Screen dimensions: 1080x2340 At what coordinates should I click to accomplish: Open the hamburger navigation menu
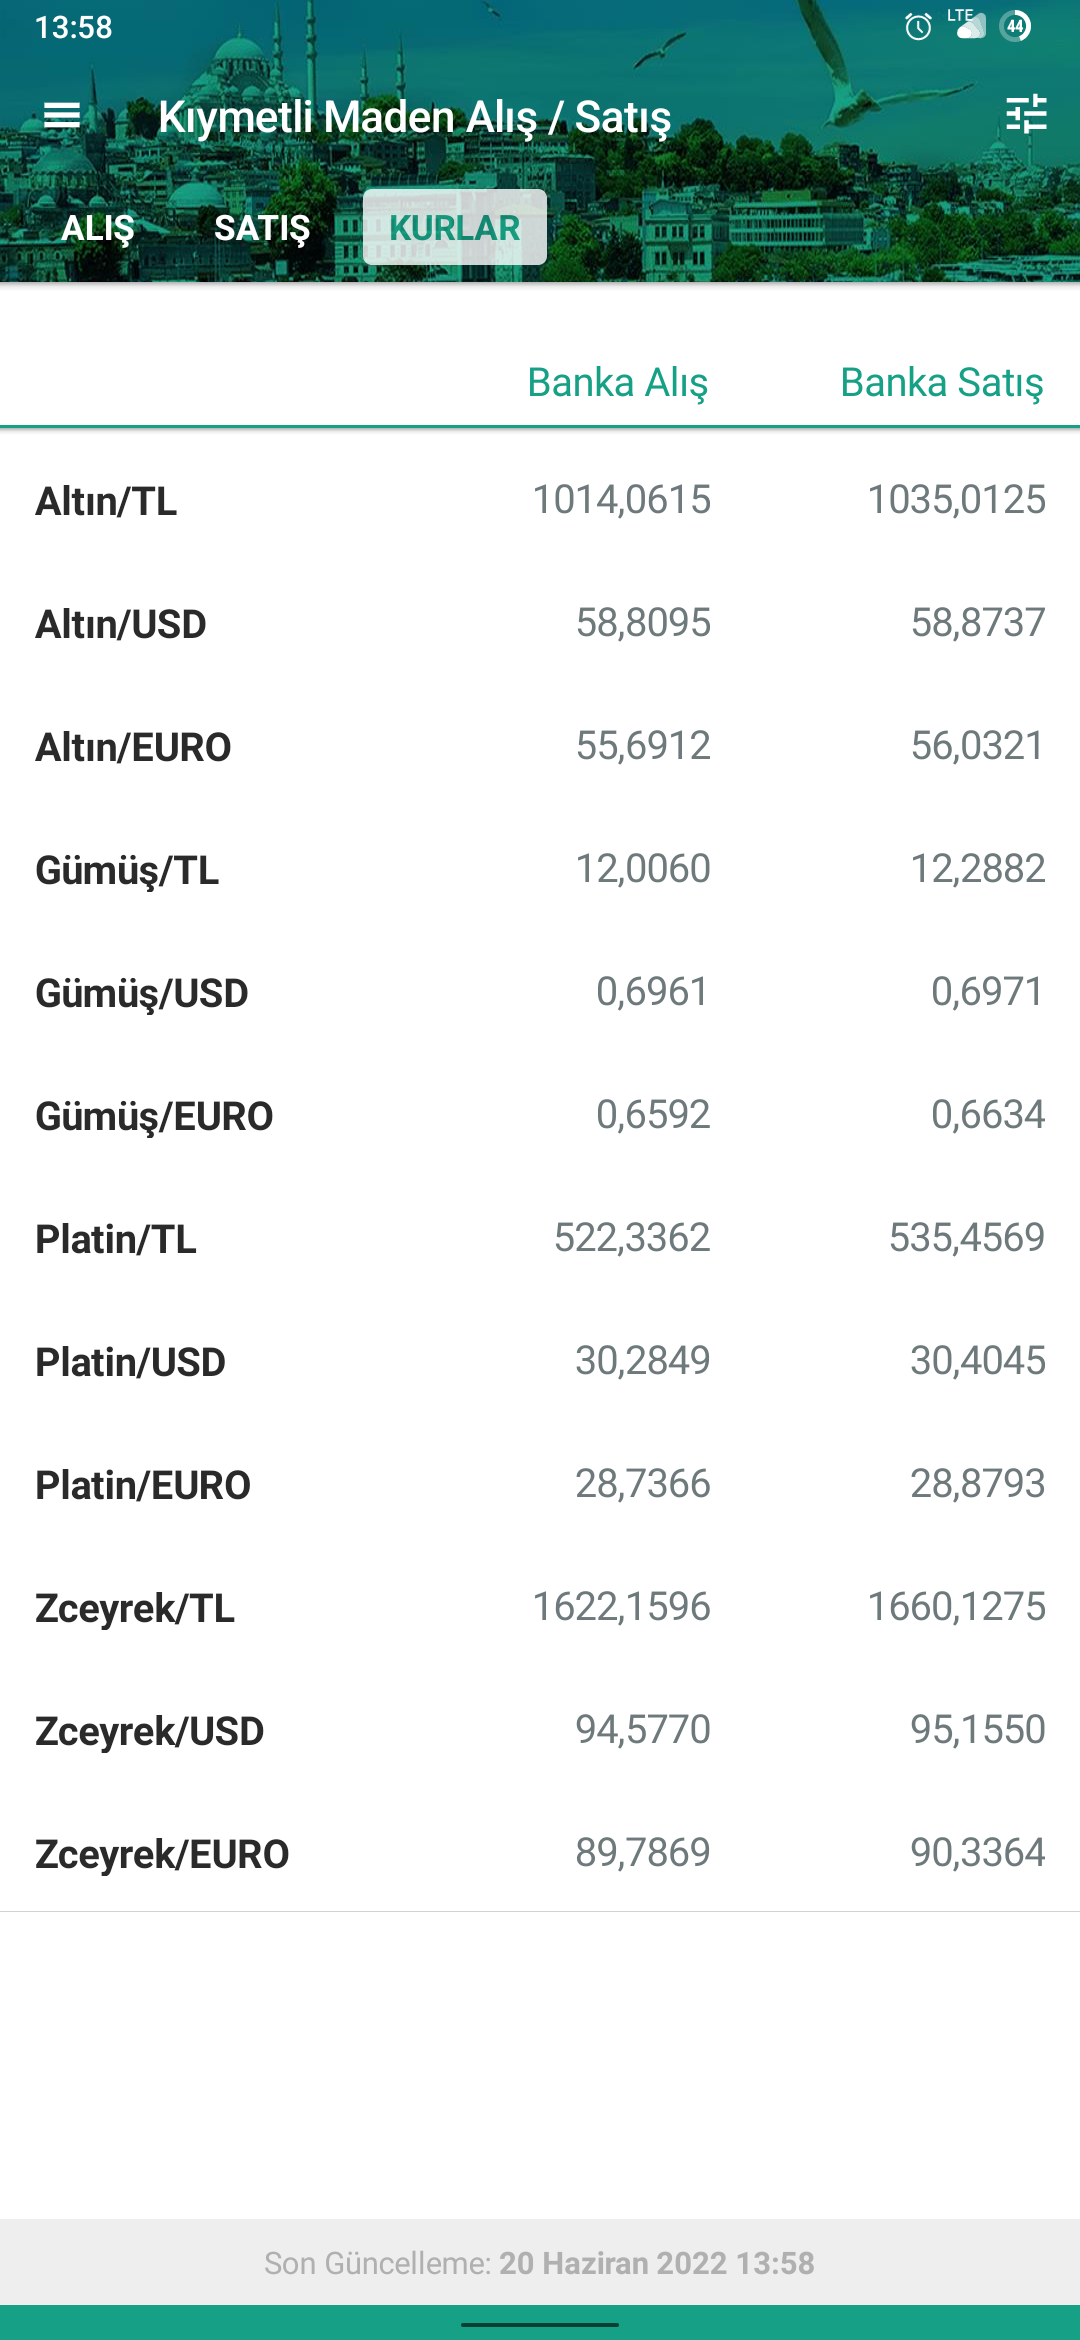click(62, 116)
